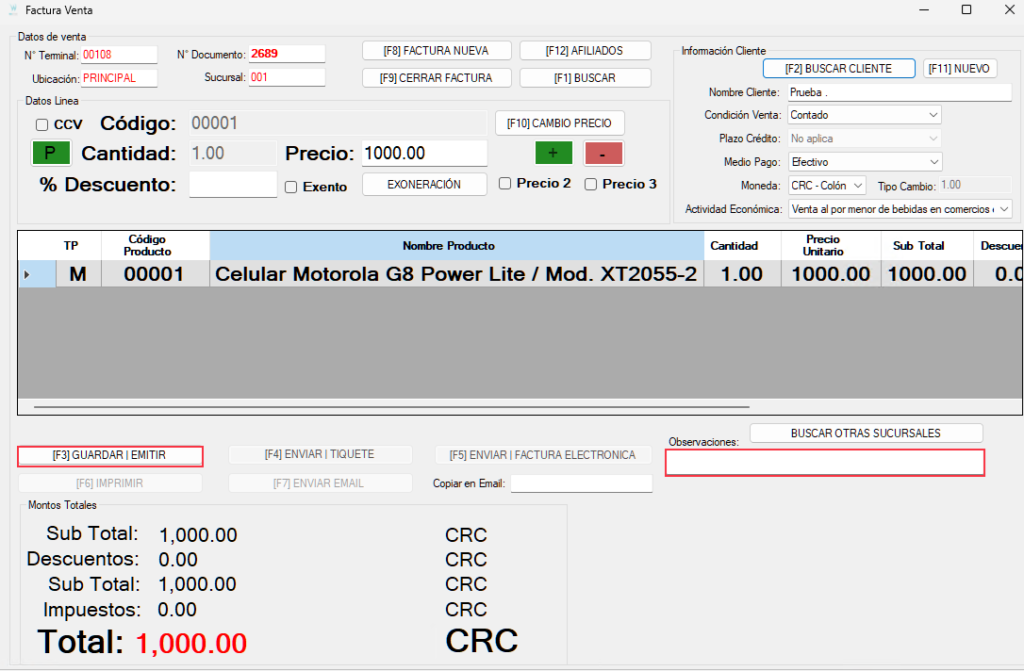Screen dimensions: 1024x671
Task: Click the row selector arrow for product 00001
Action: (x=27, y=274)
